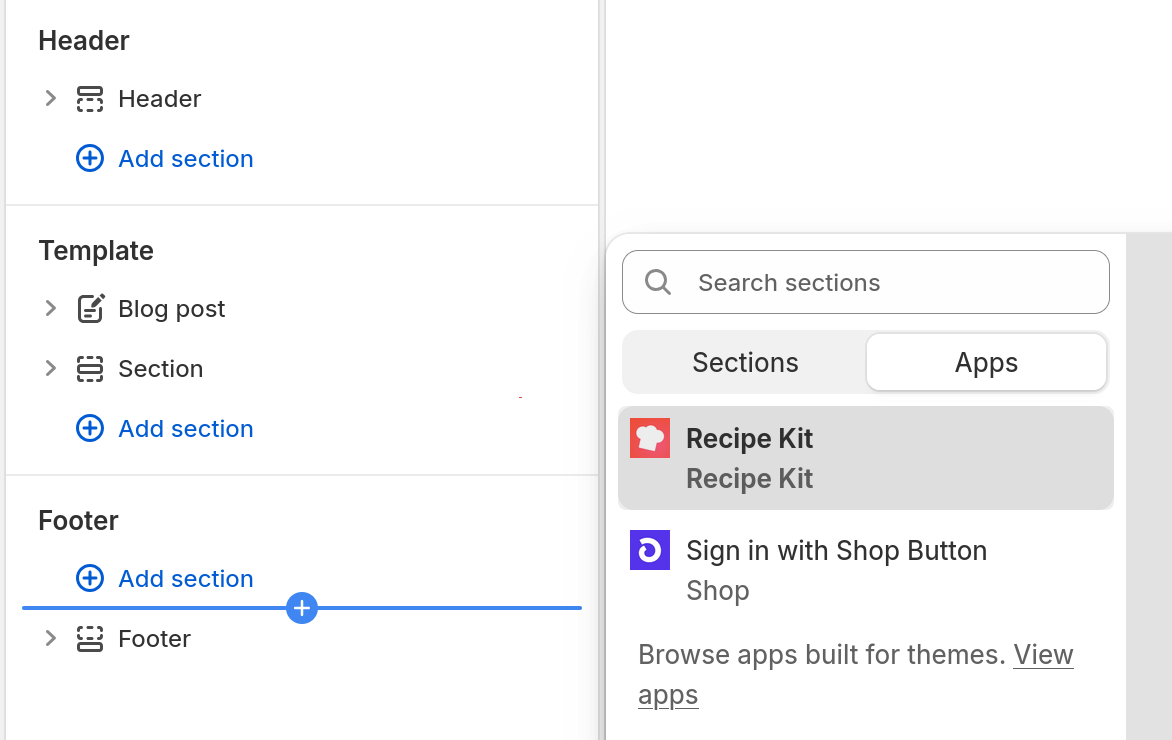Click the Header section layout icon
This screenshot has height=740, width=1172.
click(x=90, y=99)
